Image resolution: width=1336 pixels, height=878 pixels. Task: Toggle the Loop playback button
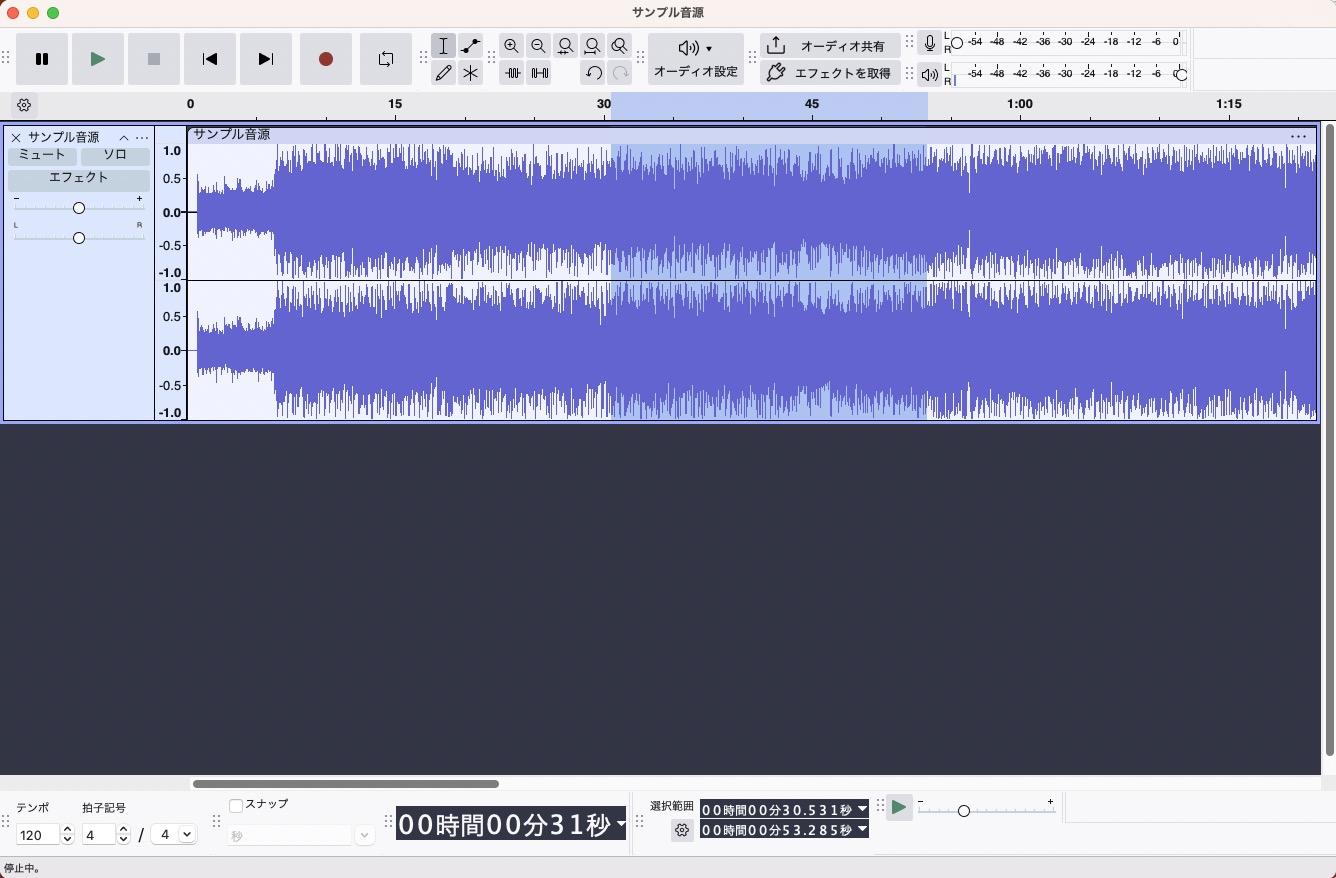tap(385, 59)
